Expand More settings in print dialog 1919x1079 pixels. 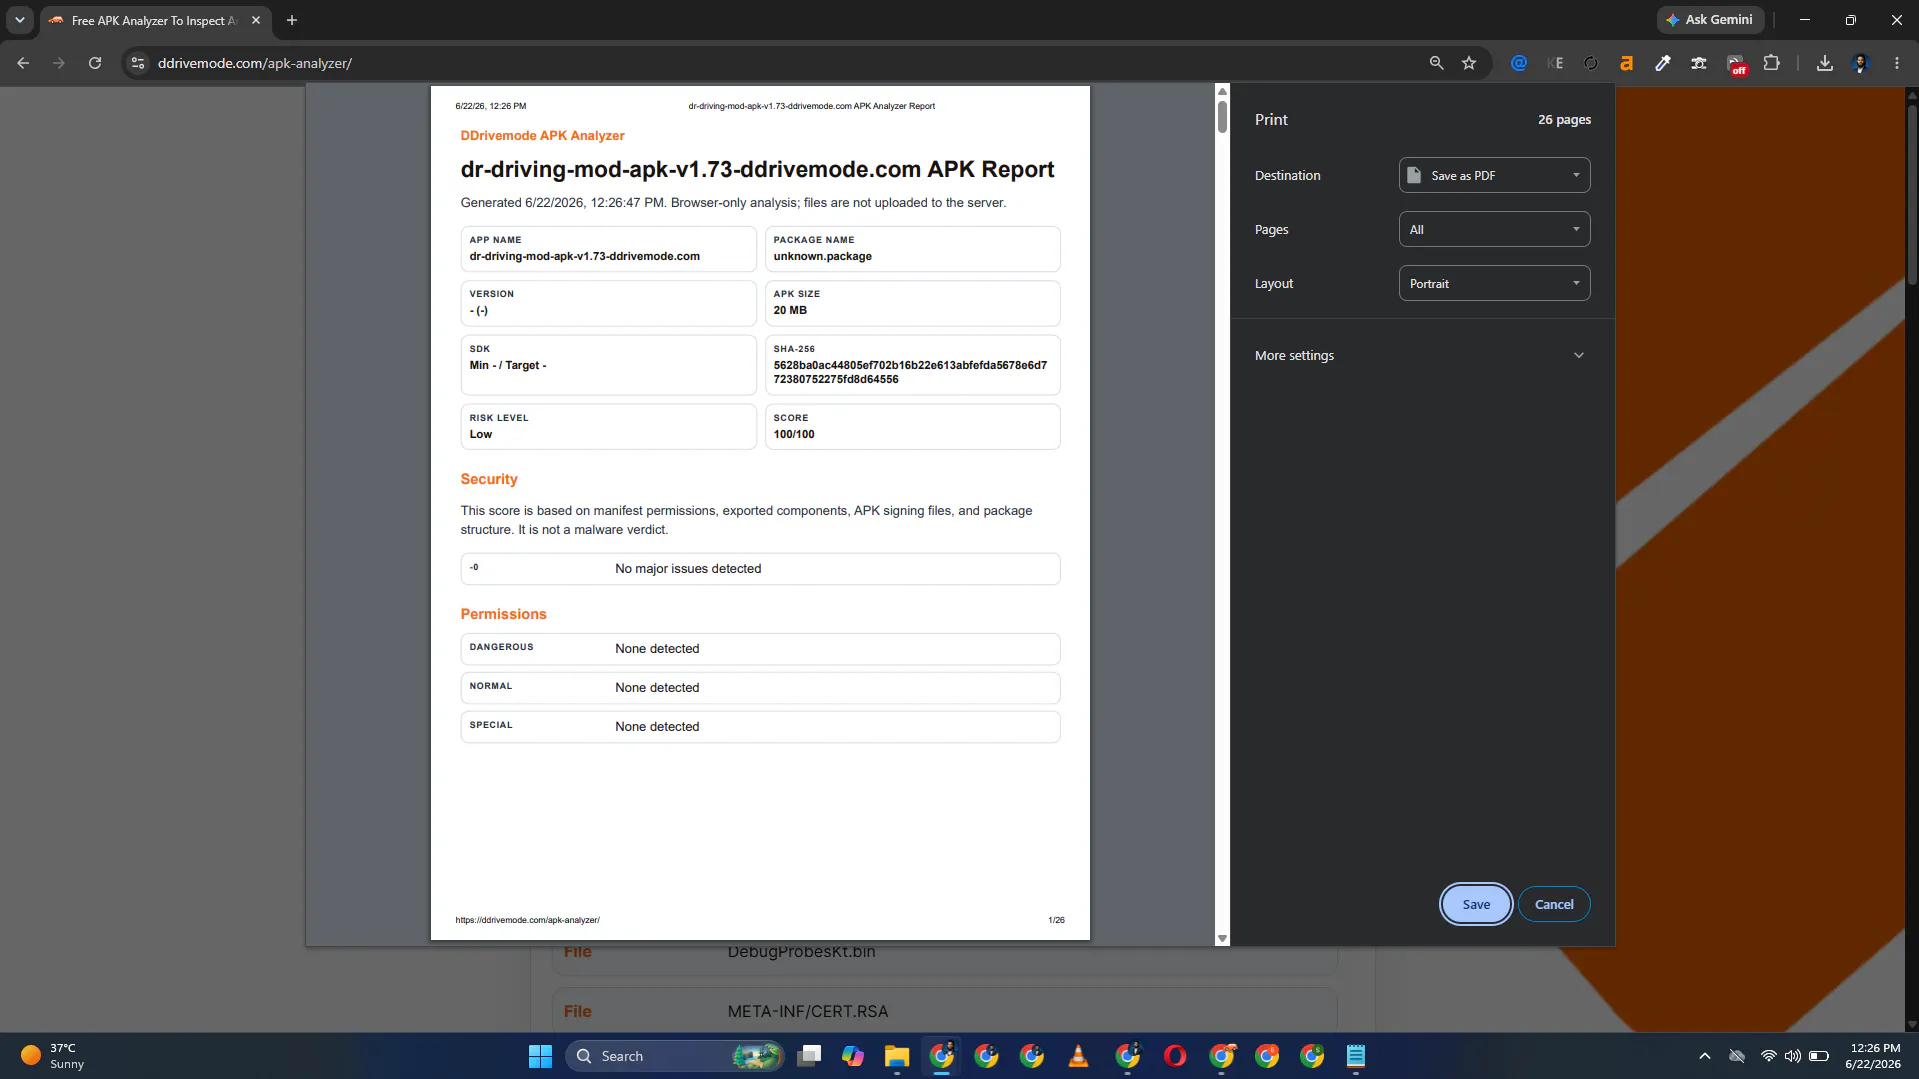[1420, 355]
